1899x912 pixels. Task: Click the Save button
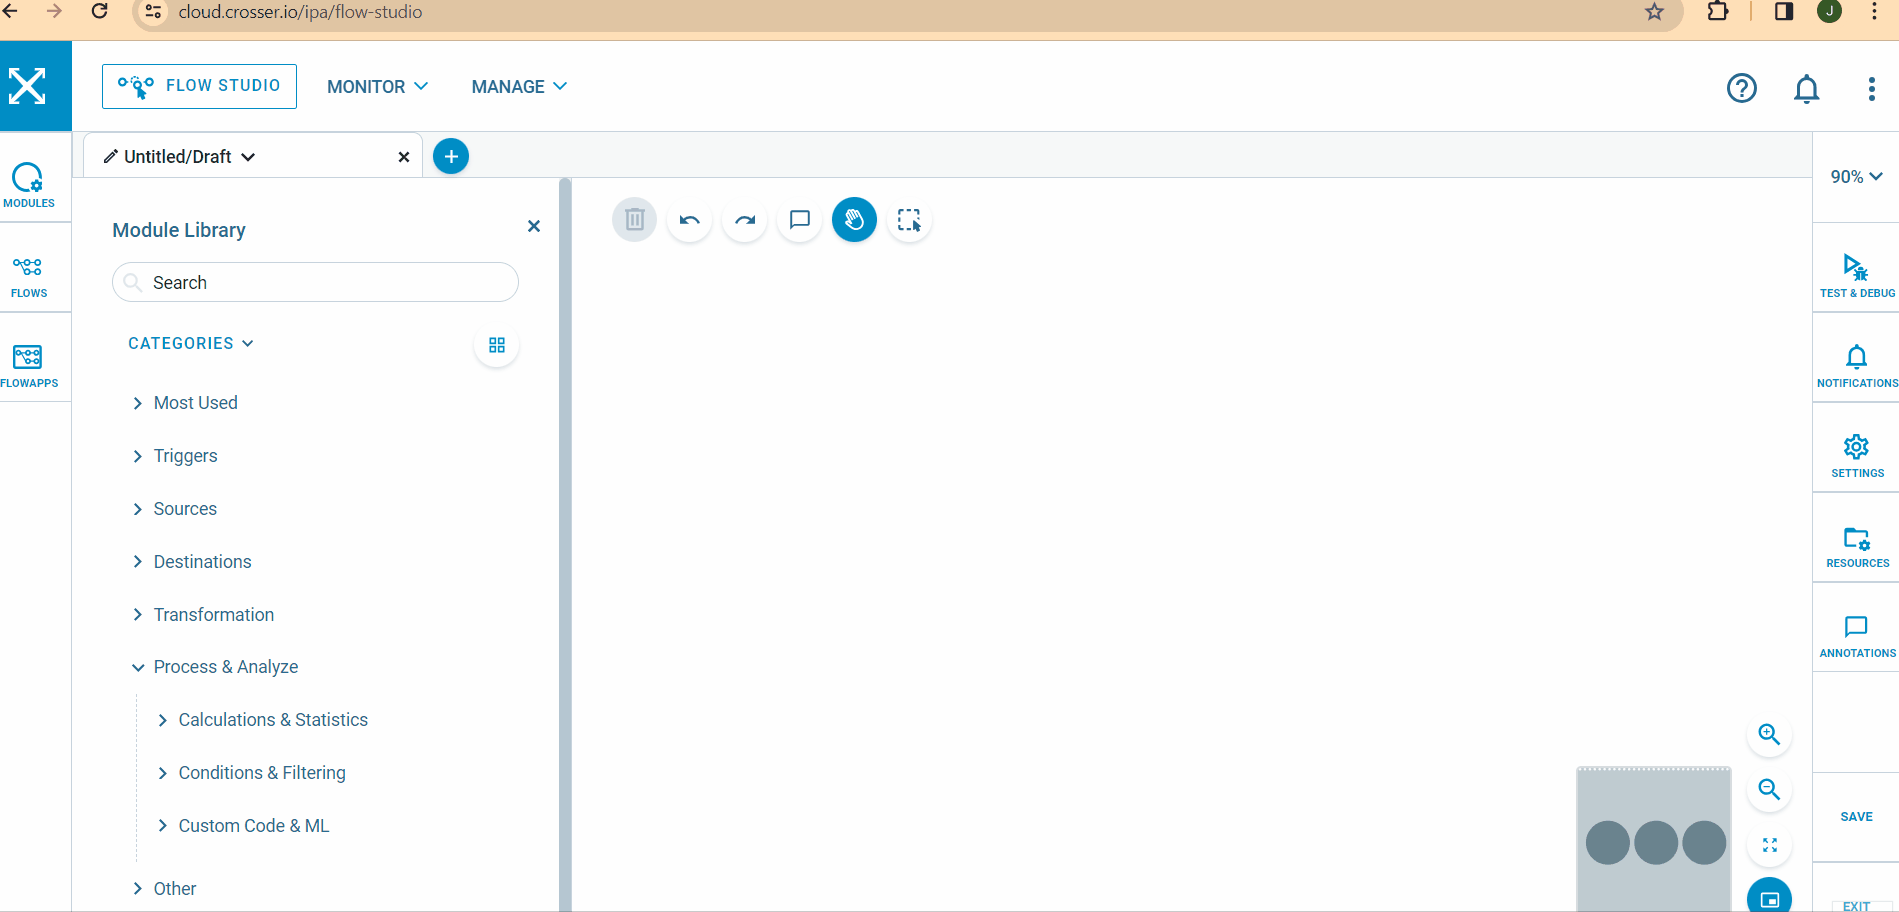click(x=1856, y=817)
